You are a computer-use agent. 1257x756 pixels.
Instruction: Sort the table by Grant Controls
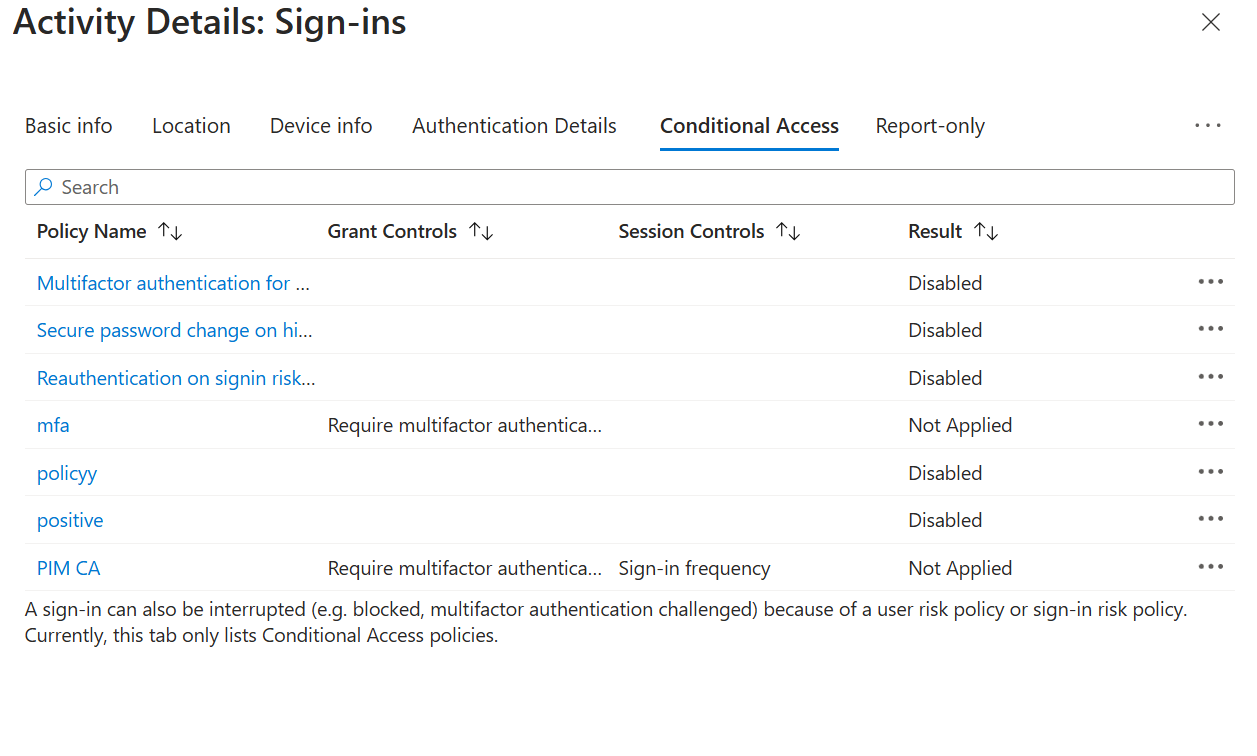410,231
